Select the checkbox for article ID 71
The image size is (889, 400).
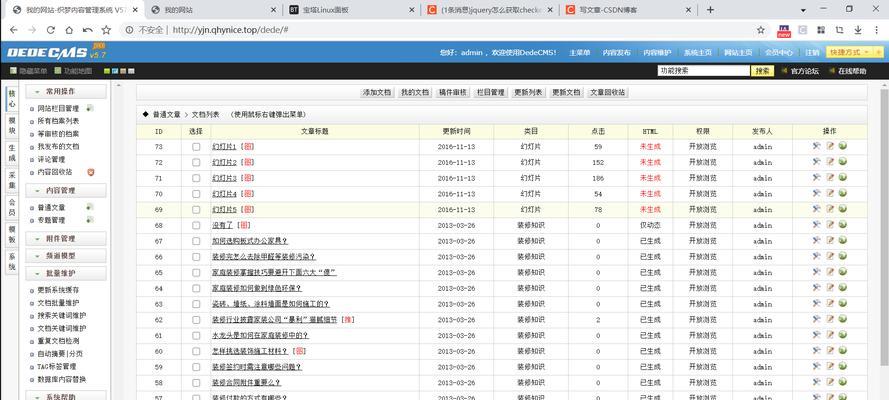[196, 178]
